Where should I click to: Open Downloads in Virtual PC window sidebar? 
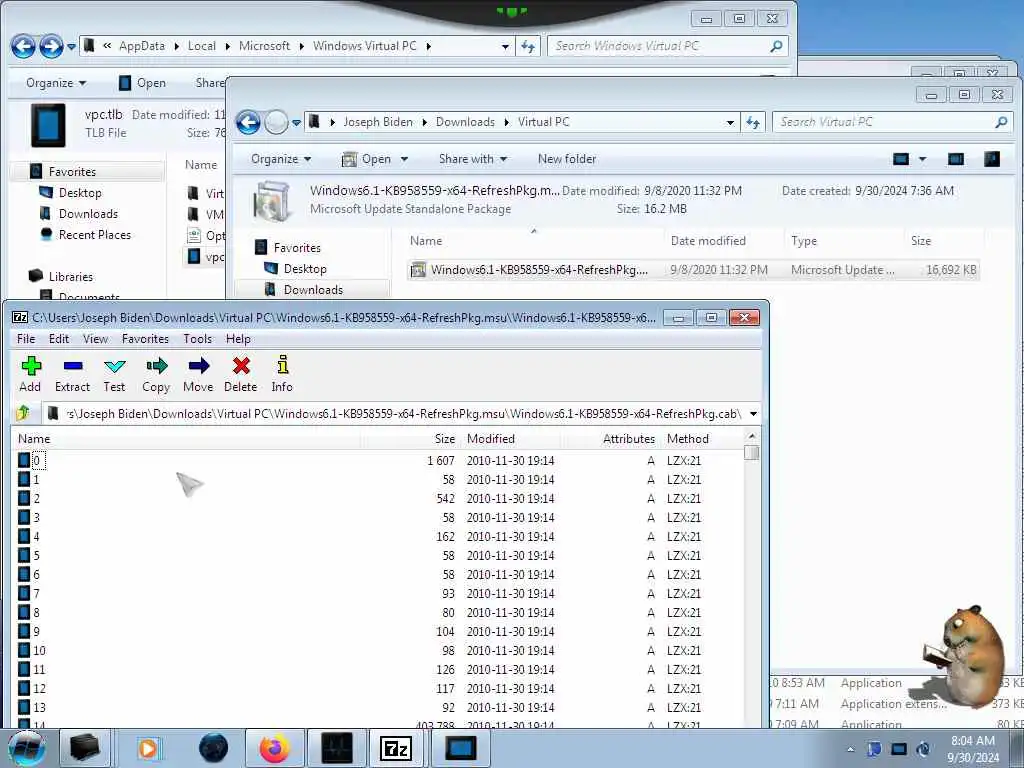point(313,290)
